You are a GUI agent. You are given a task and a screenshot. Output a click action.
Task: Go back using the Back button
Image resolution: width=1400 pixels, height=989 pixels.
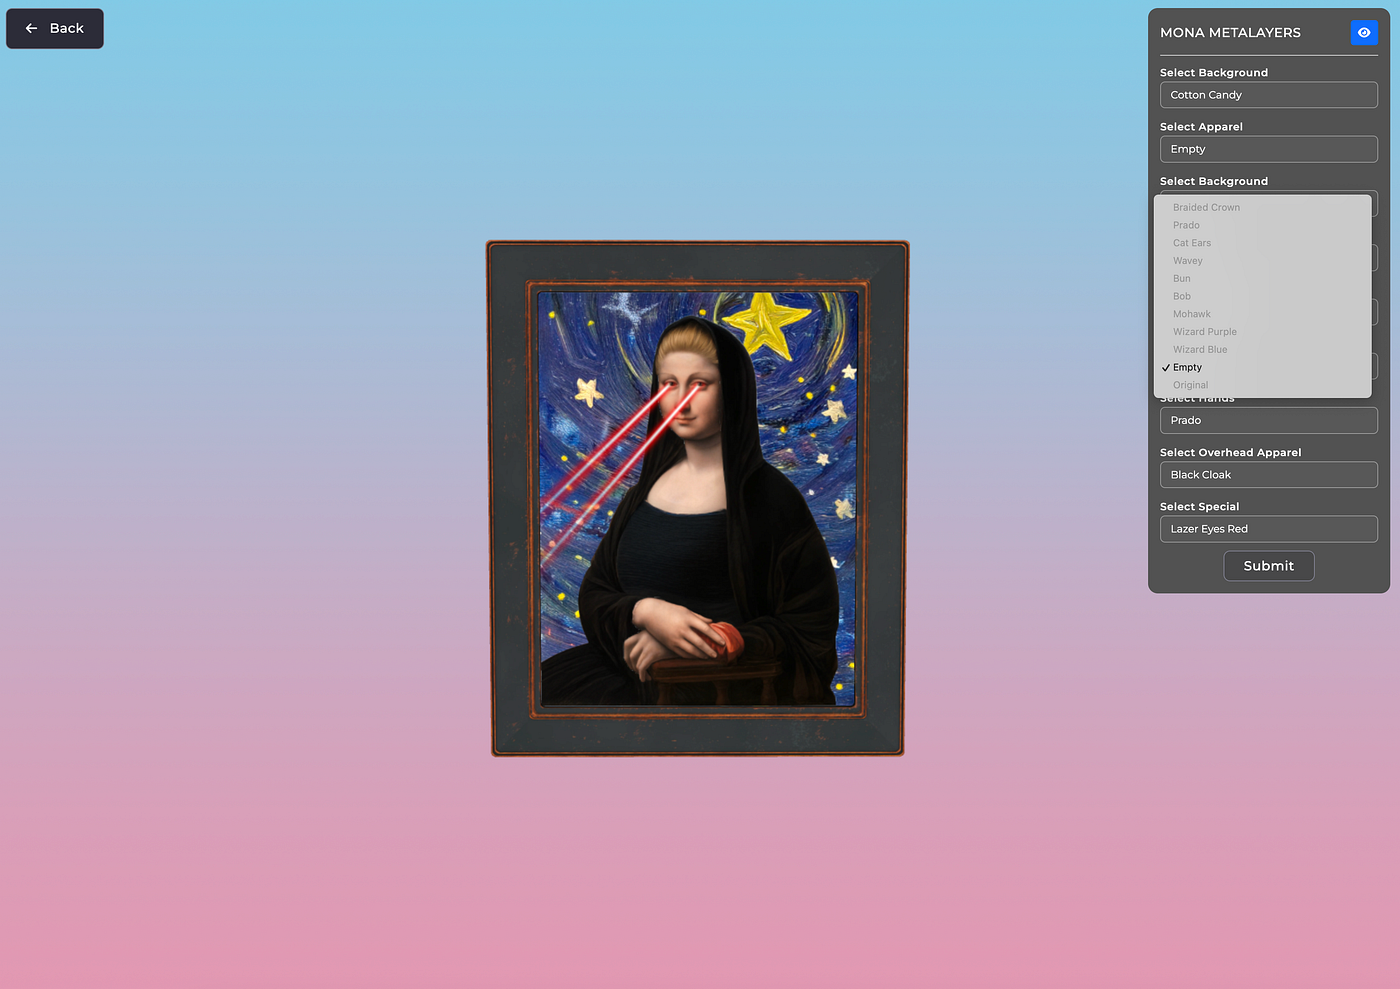click(55, 28)
